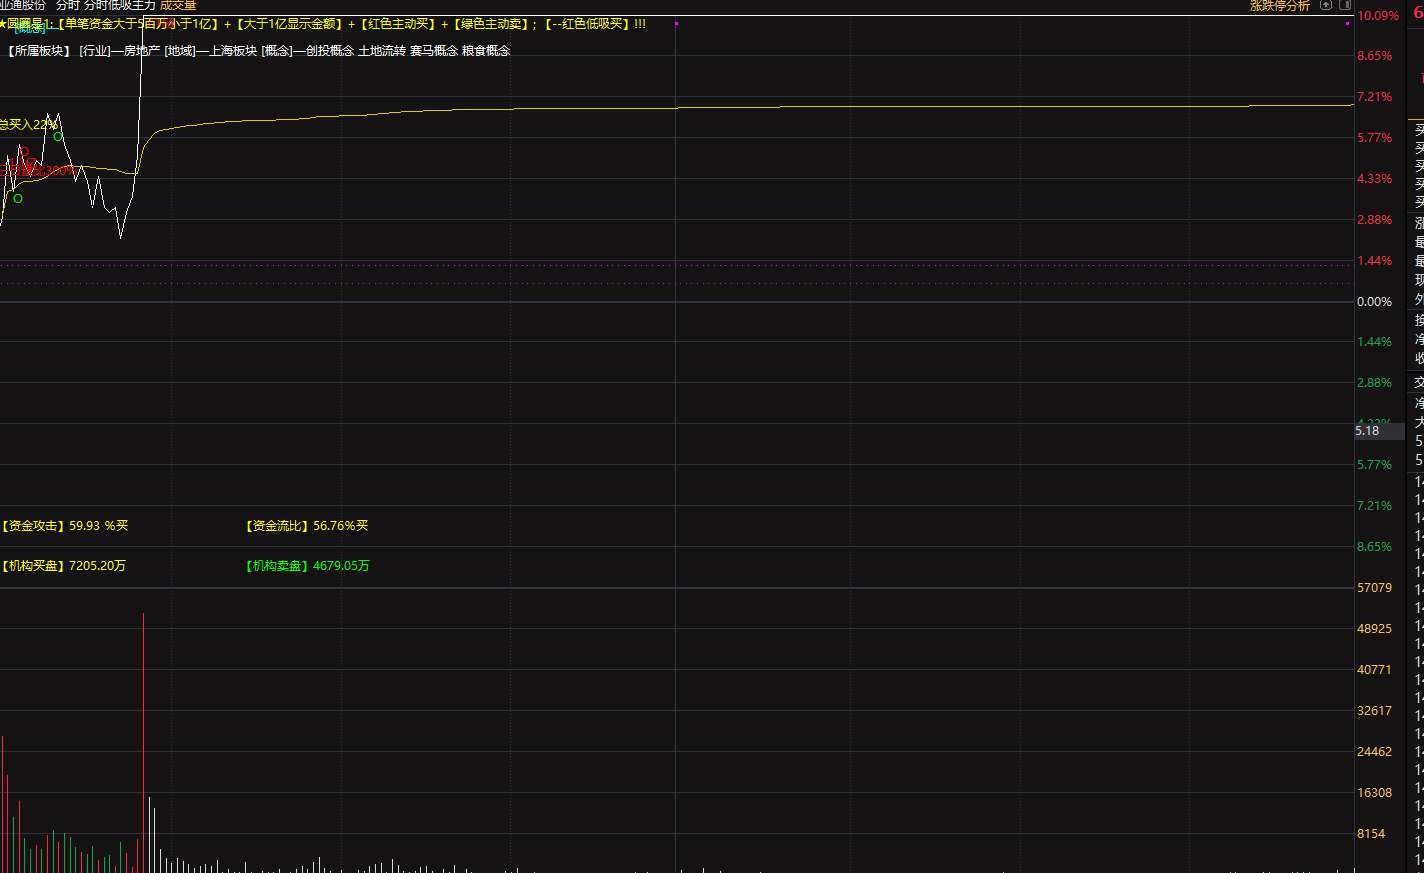Open the 涨跌停分析 link
Screen dimensions: 1424x873
pos(1280,5)
